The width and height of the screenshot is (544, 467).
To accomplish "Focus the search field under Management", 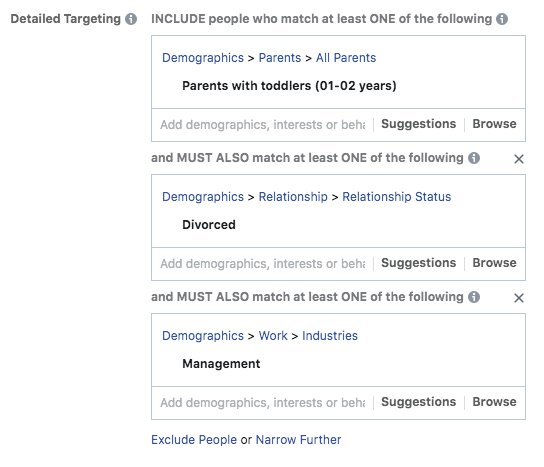I will (x=263, y=403).
